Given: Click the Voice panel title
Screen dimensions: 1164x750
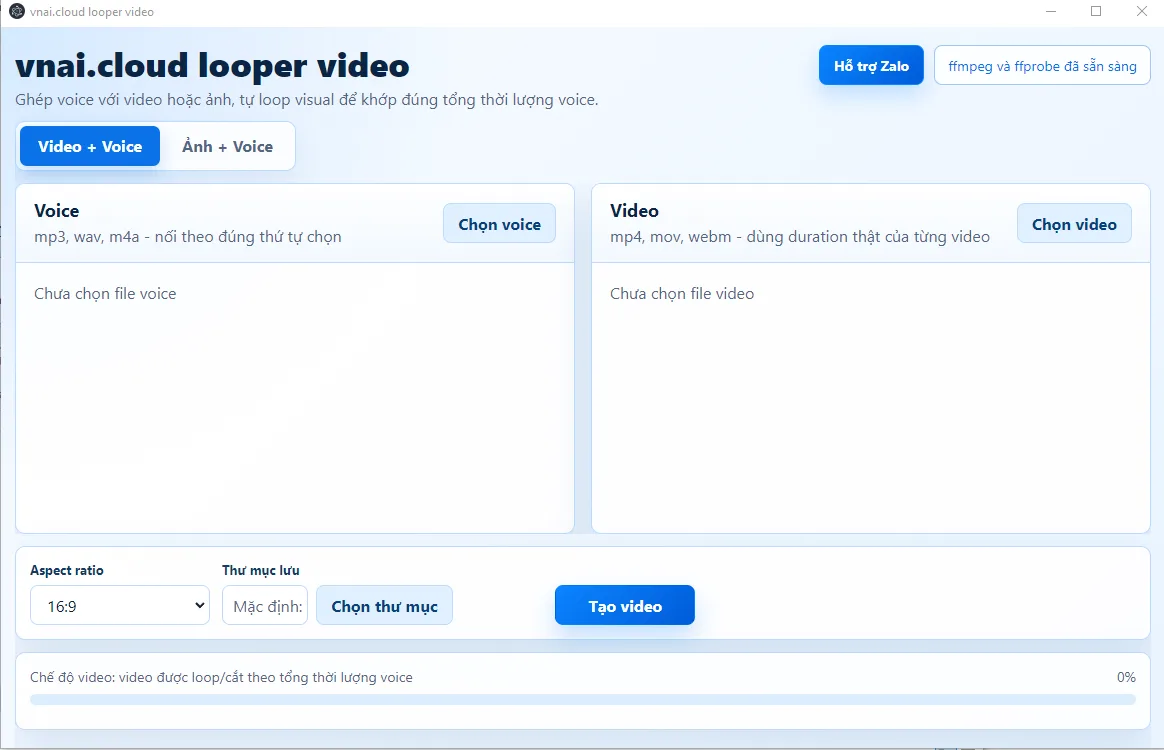Looking at the screenshot, I should 56,211.
